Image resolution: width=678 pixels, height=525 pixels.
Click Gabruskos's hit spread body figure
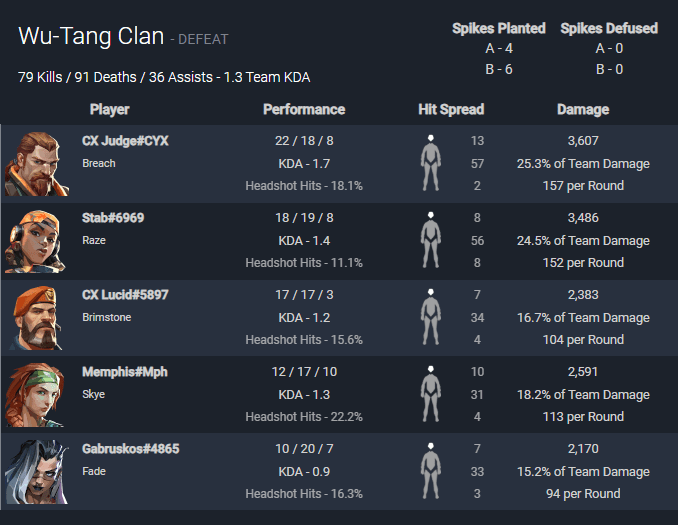(x=431, y=471)
